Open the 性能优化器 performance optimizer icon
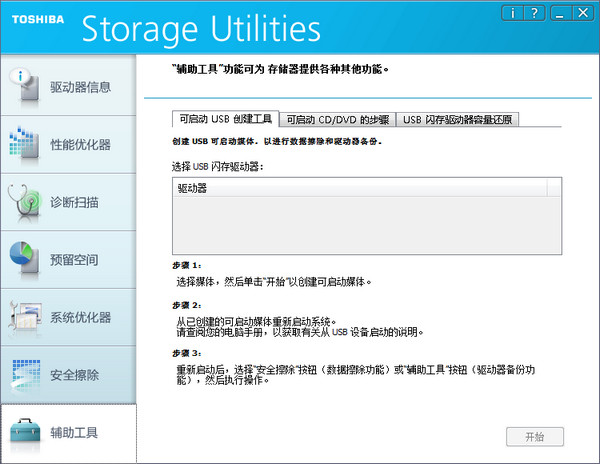Screen dimensions: 600x464 (24, 143)
